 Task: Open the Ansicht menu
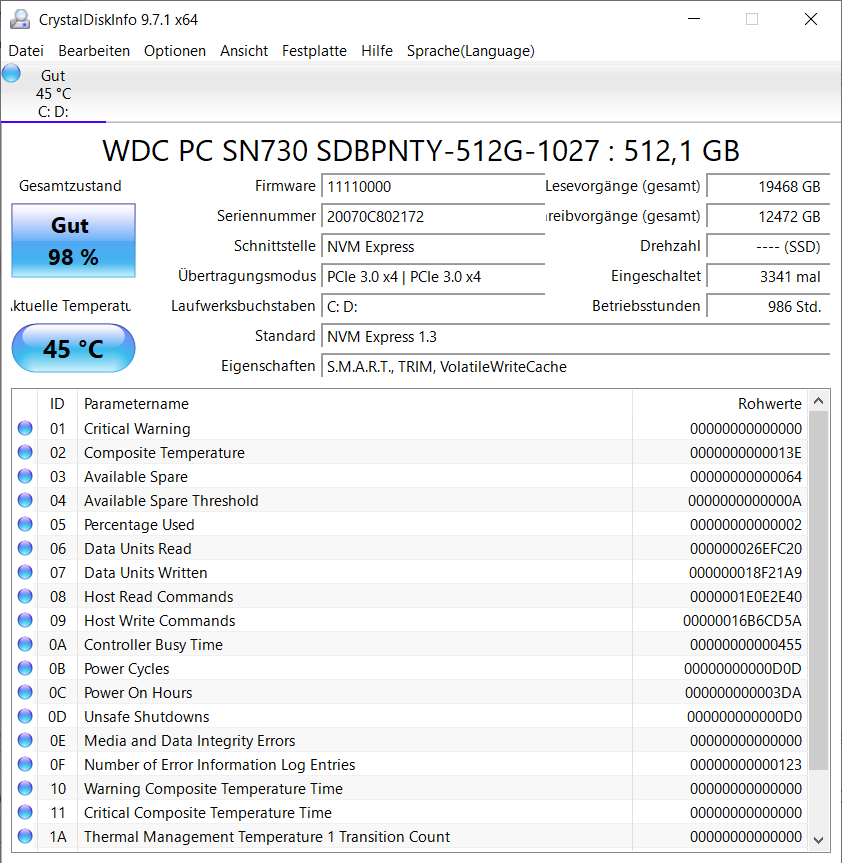pyautogui.click(x=244, y=51)
